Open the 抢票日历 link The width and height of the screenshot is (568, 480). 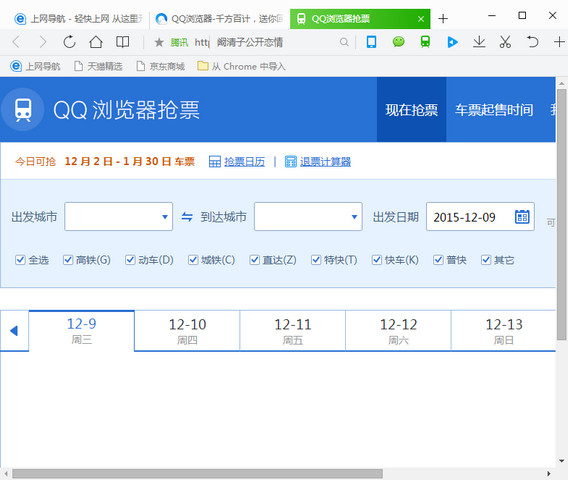pyautogui.click(x=245, y=162)
